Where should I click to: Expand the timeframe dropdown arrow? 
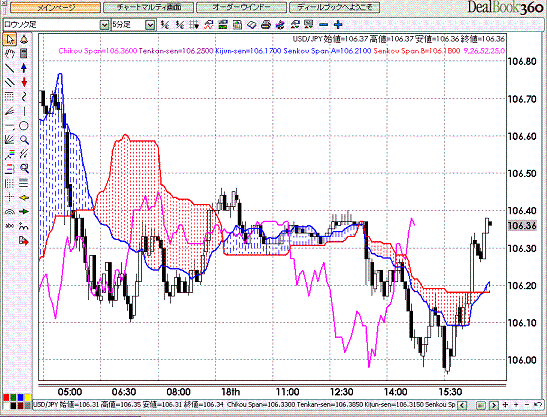pos(150,25)
